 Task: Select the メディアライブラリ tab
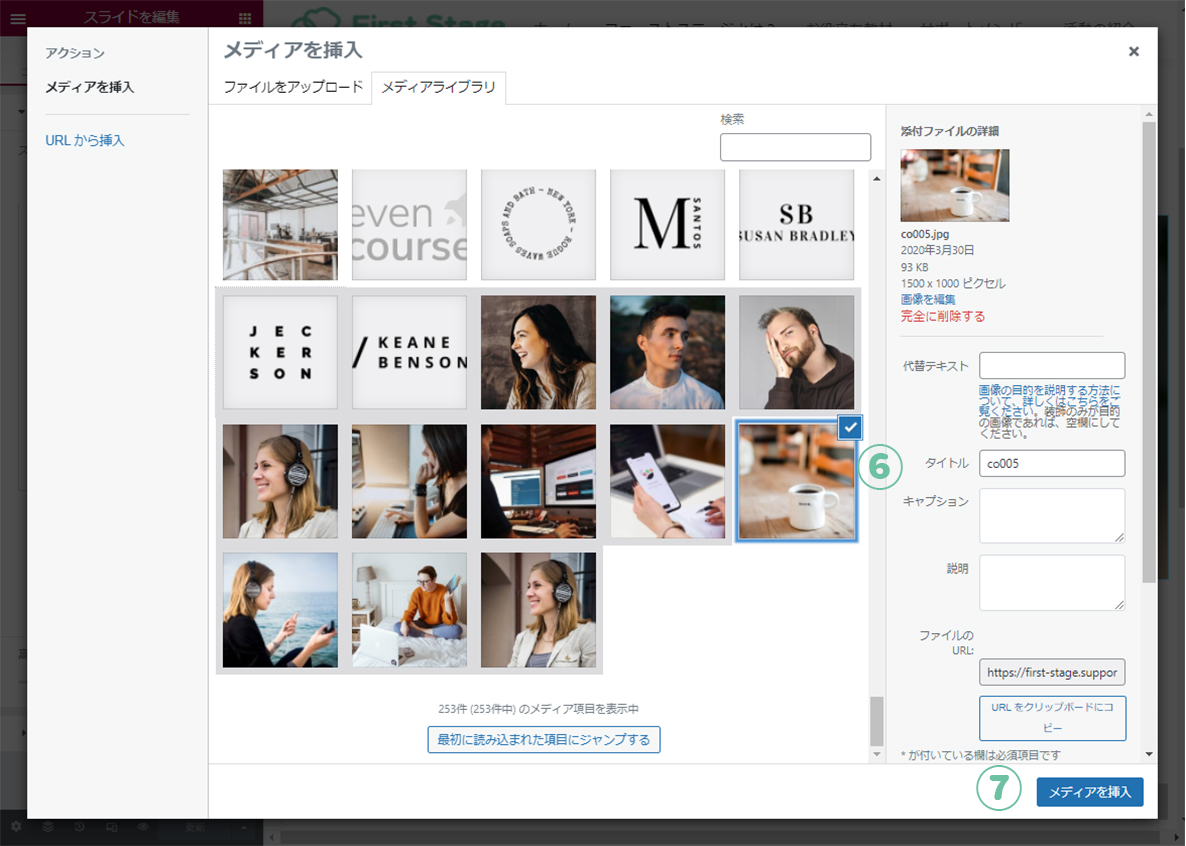[x=438, y=87]
